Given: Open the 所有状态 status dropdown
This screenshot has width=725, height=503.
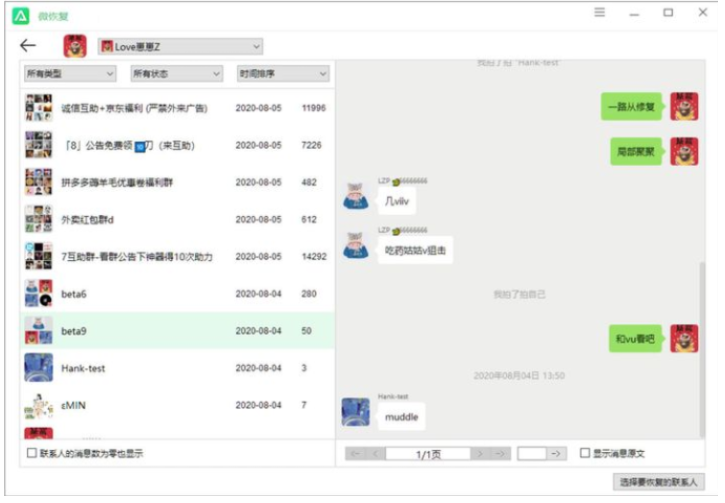Looking at the screenshot, I should (177, 74).
